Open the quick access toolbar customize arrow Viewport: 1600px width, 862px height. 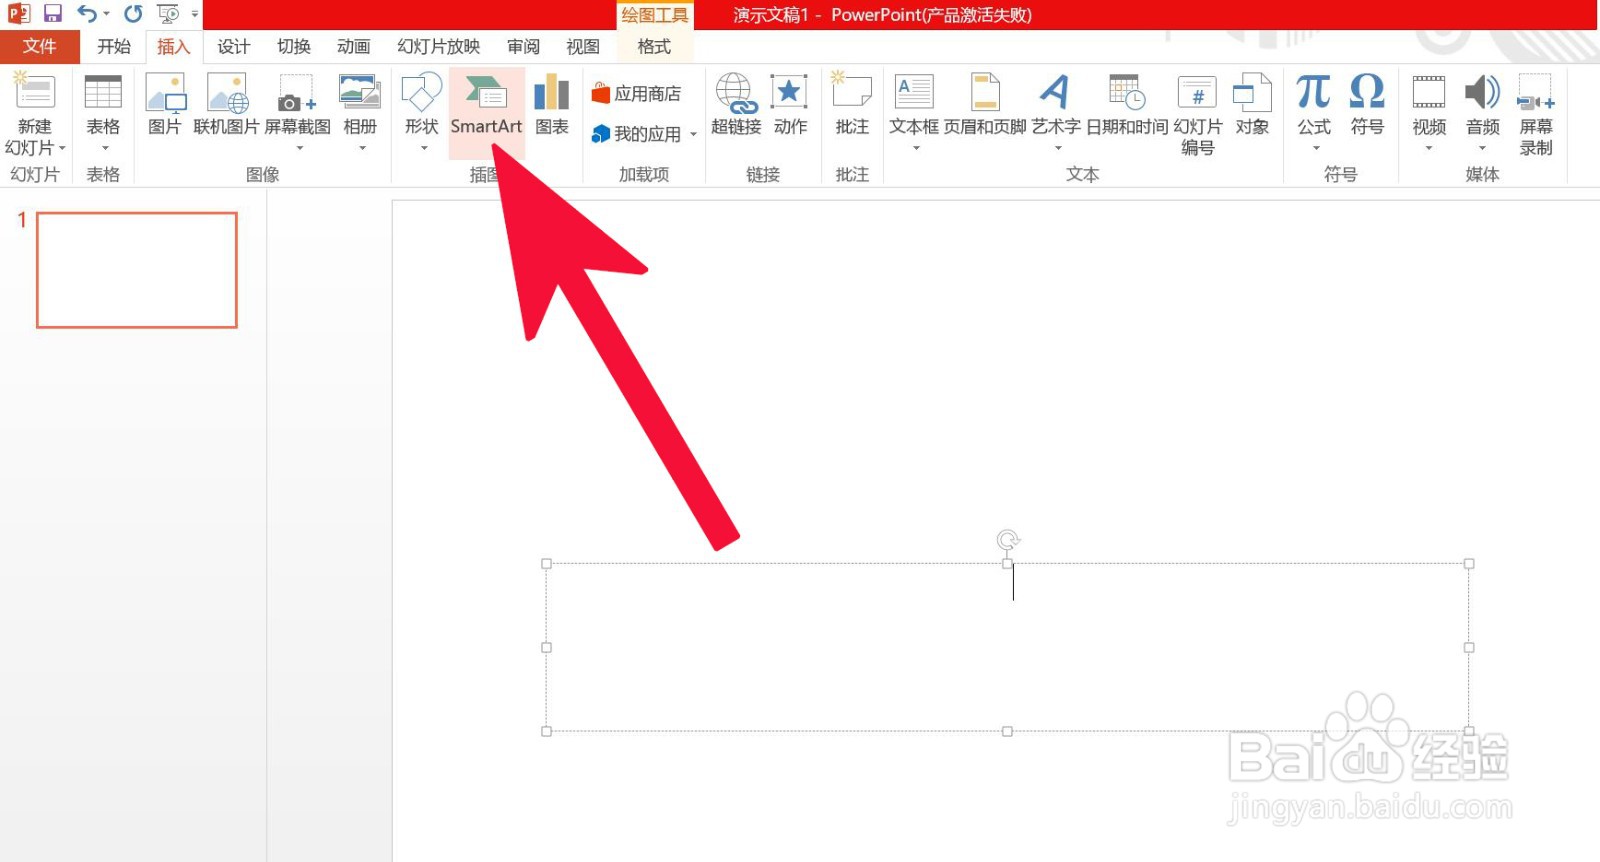pos(195,14)
